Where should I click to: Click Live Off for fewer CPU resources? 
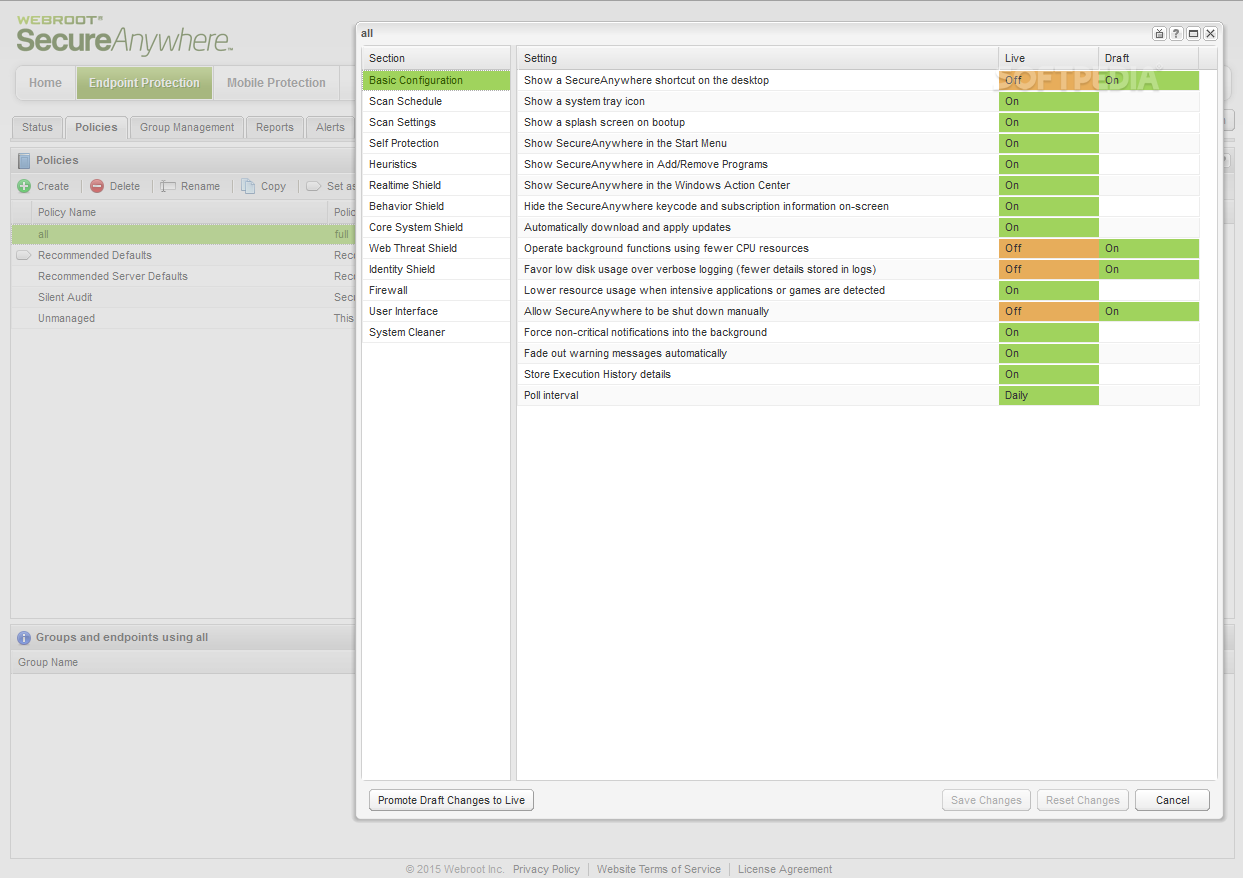click(x=1048, y=248)
